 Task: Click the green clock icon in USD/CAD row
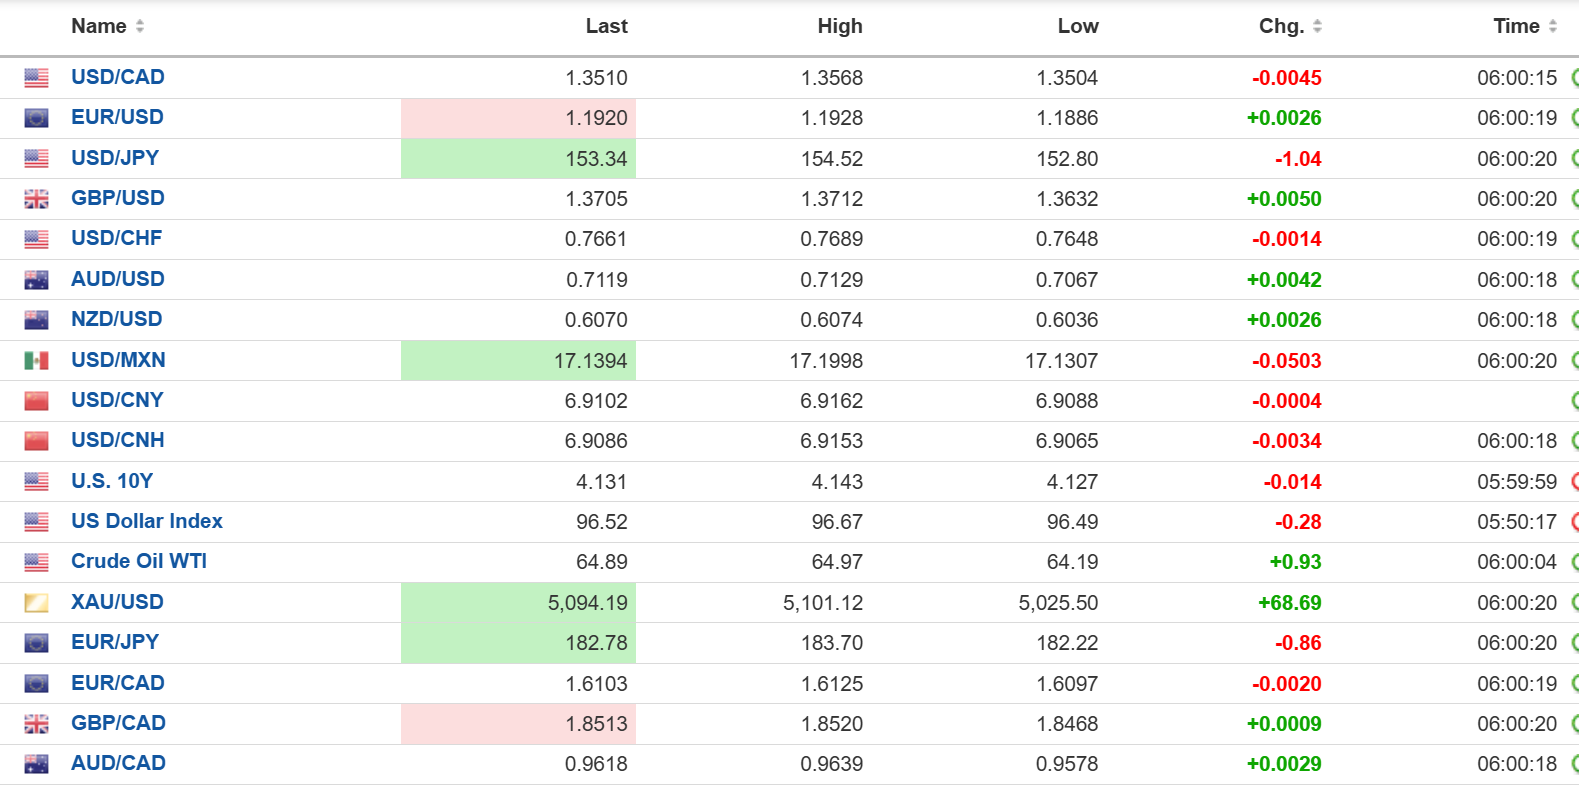pos(1574,78)
